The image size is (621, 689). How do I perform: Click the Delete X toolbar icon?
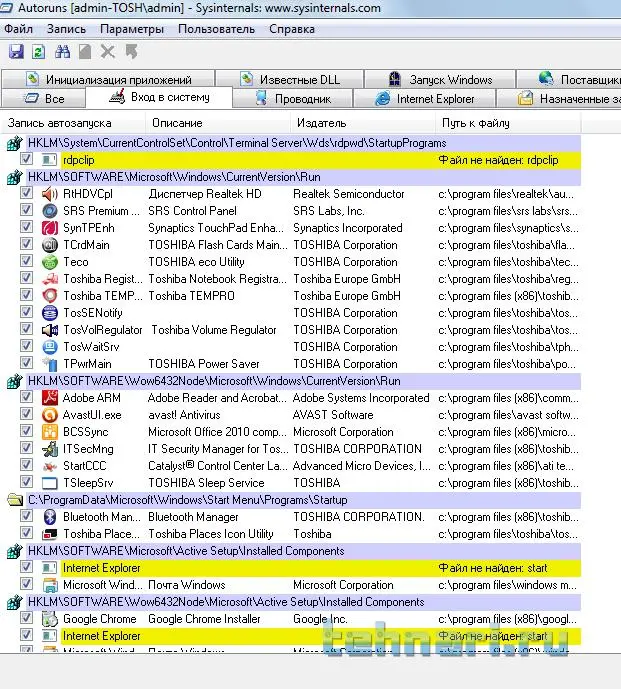coord(108,51)
